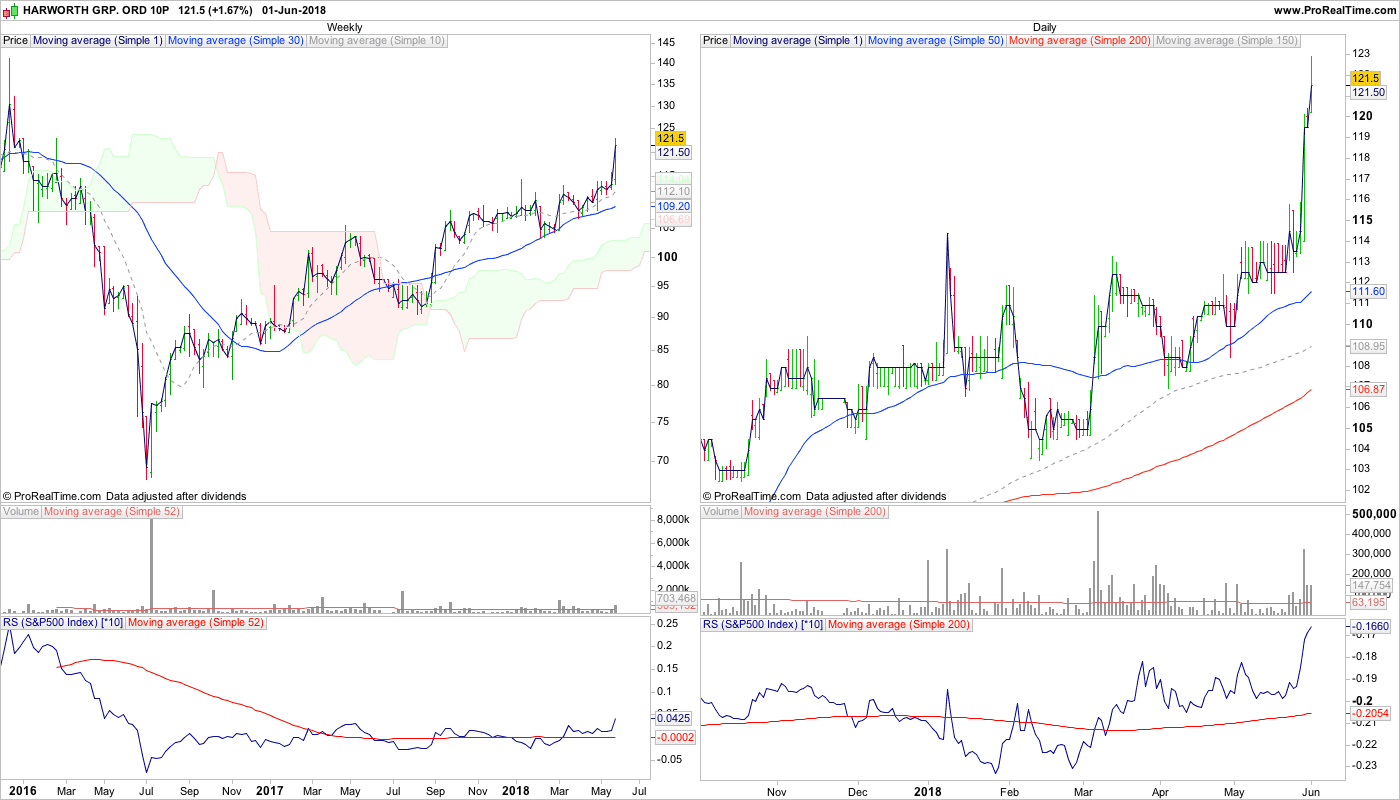Click the Apr label on Daily time axis
The width and height of the screenshot is (1400, 800).
[x=1160, y=791]
